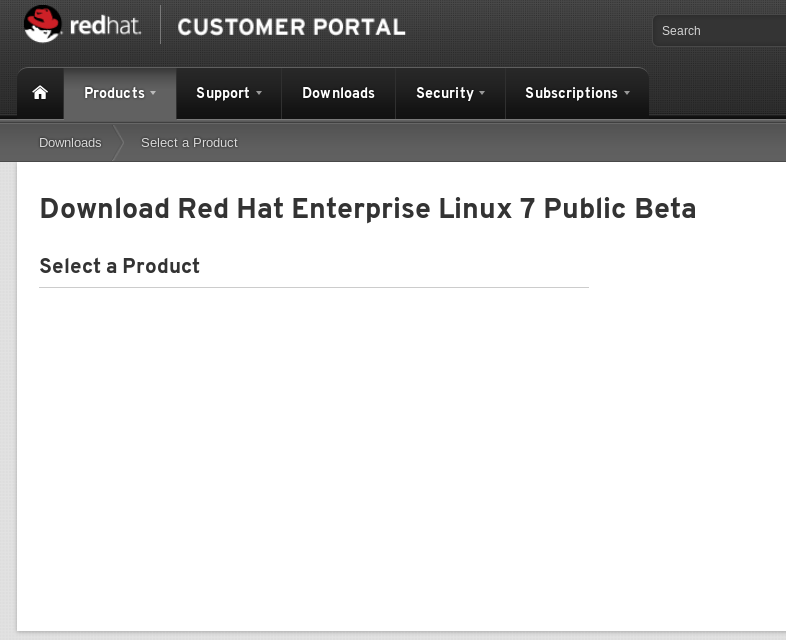This screenshot has width=786, height=640.
Task: Open the Support menu
Action: click(229, 93)
